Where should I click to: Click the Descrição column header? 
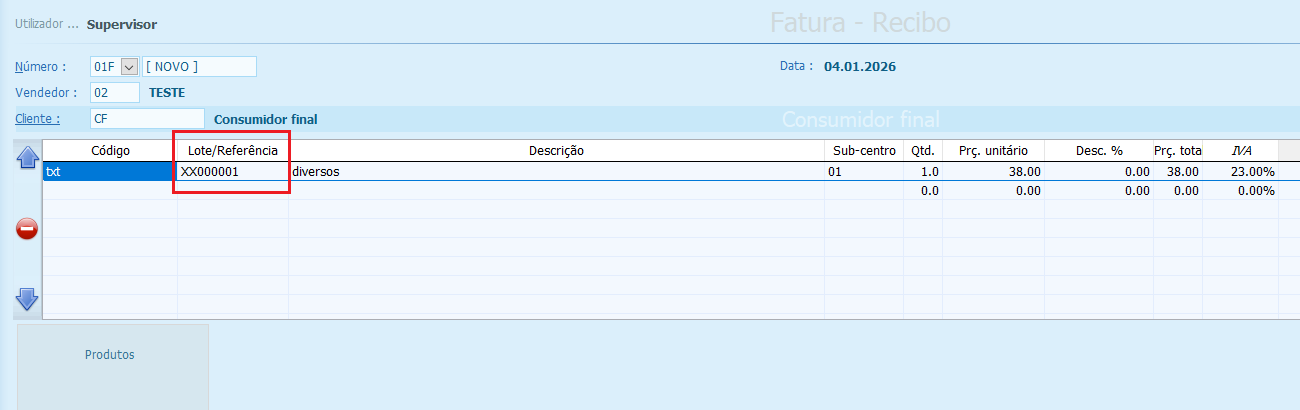[556, 151]
